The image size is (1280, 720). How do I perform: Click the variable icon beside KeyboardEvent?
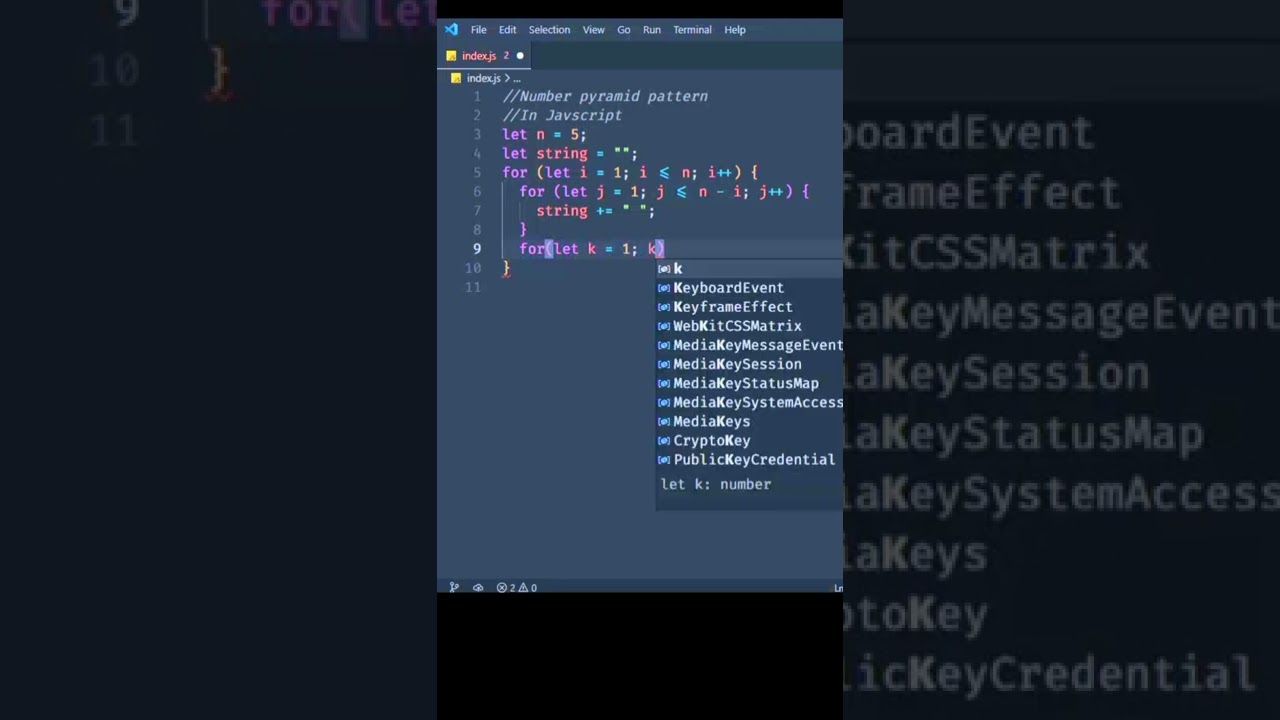point(664,288)
